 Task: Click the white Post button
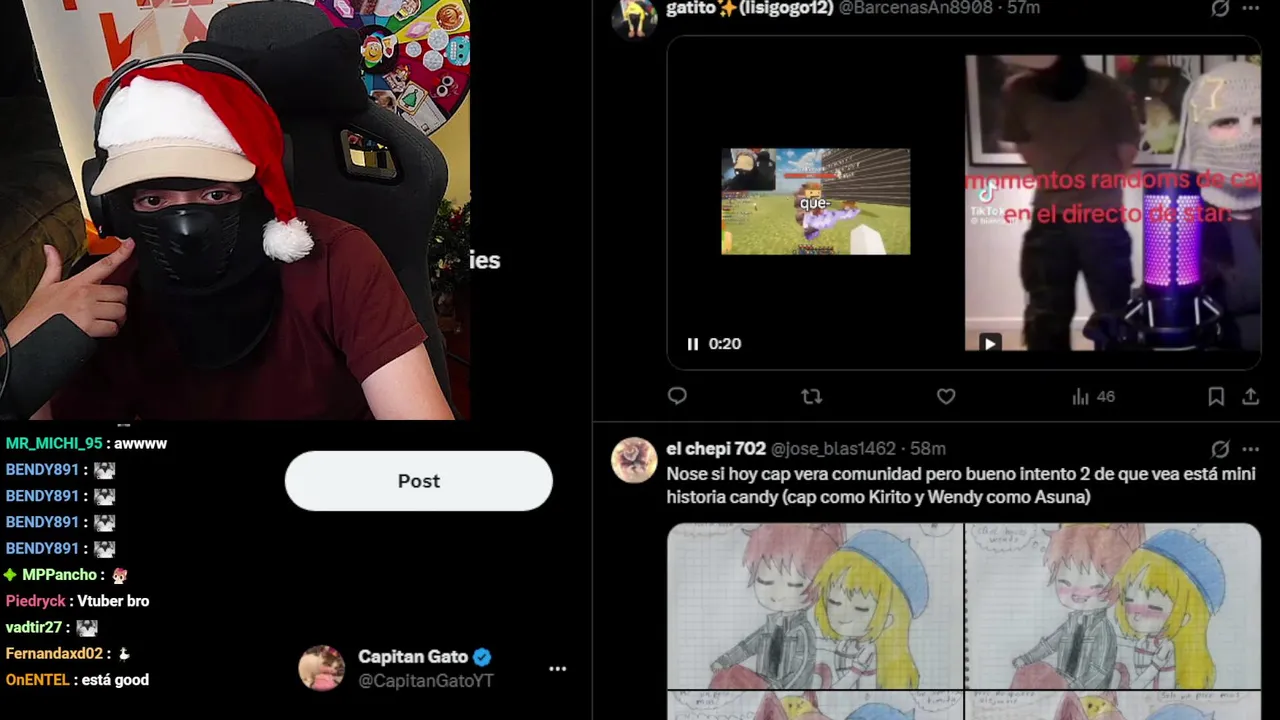point(419,481)
